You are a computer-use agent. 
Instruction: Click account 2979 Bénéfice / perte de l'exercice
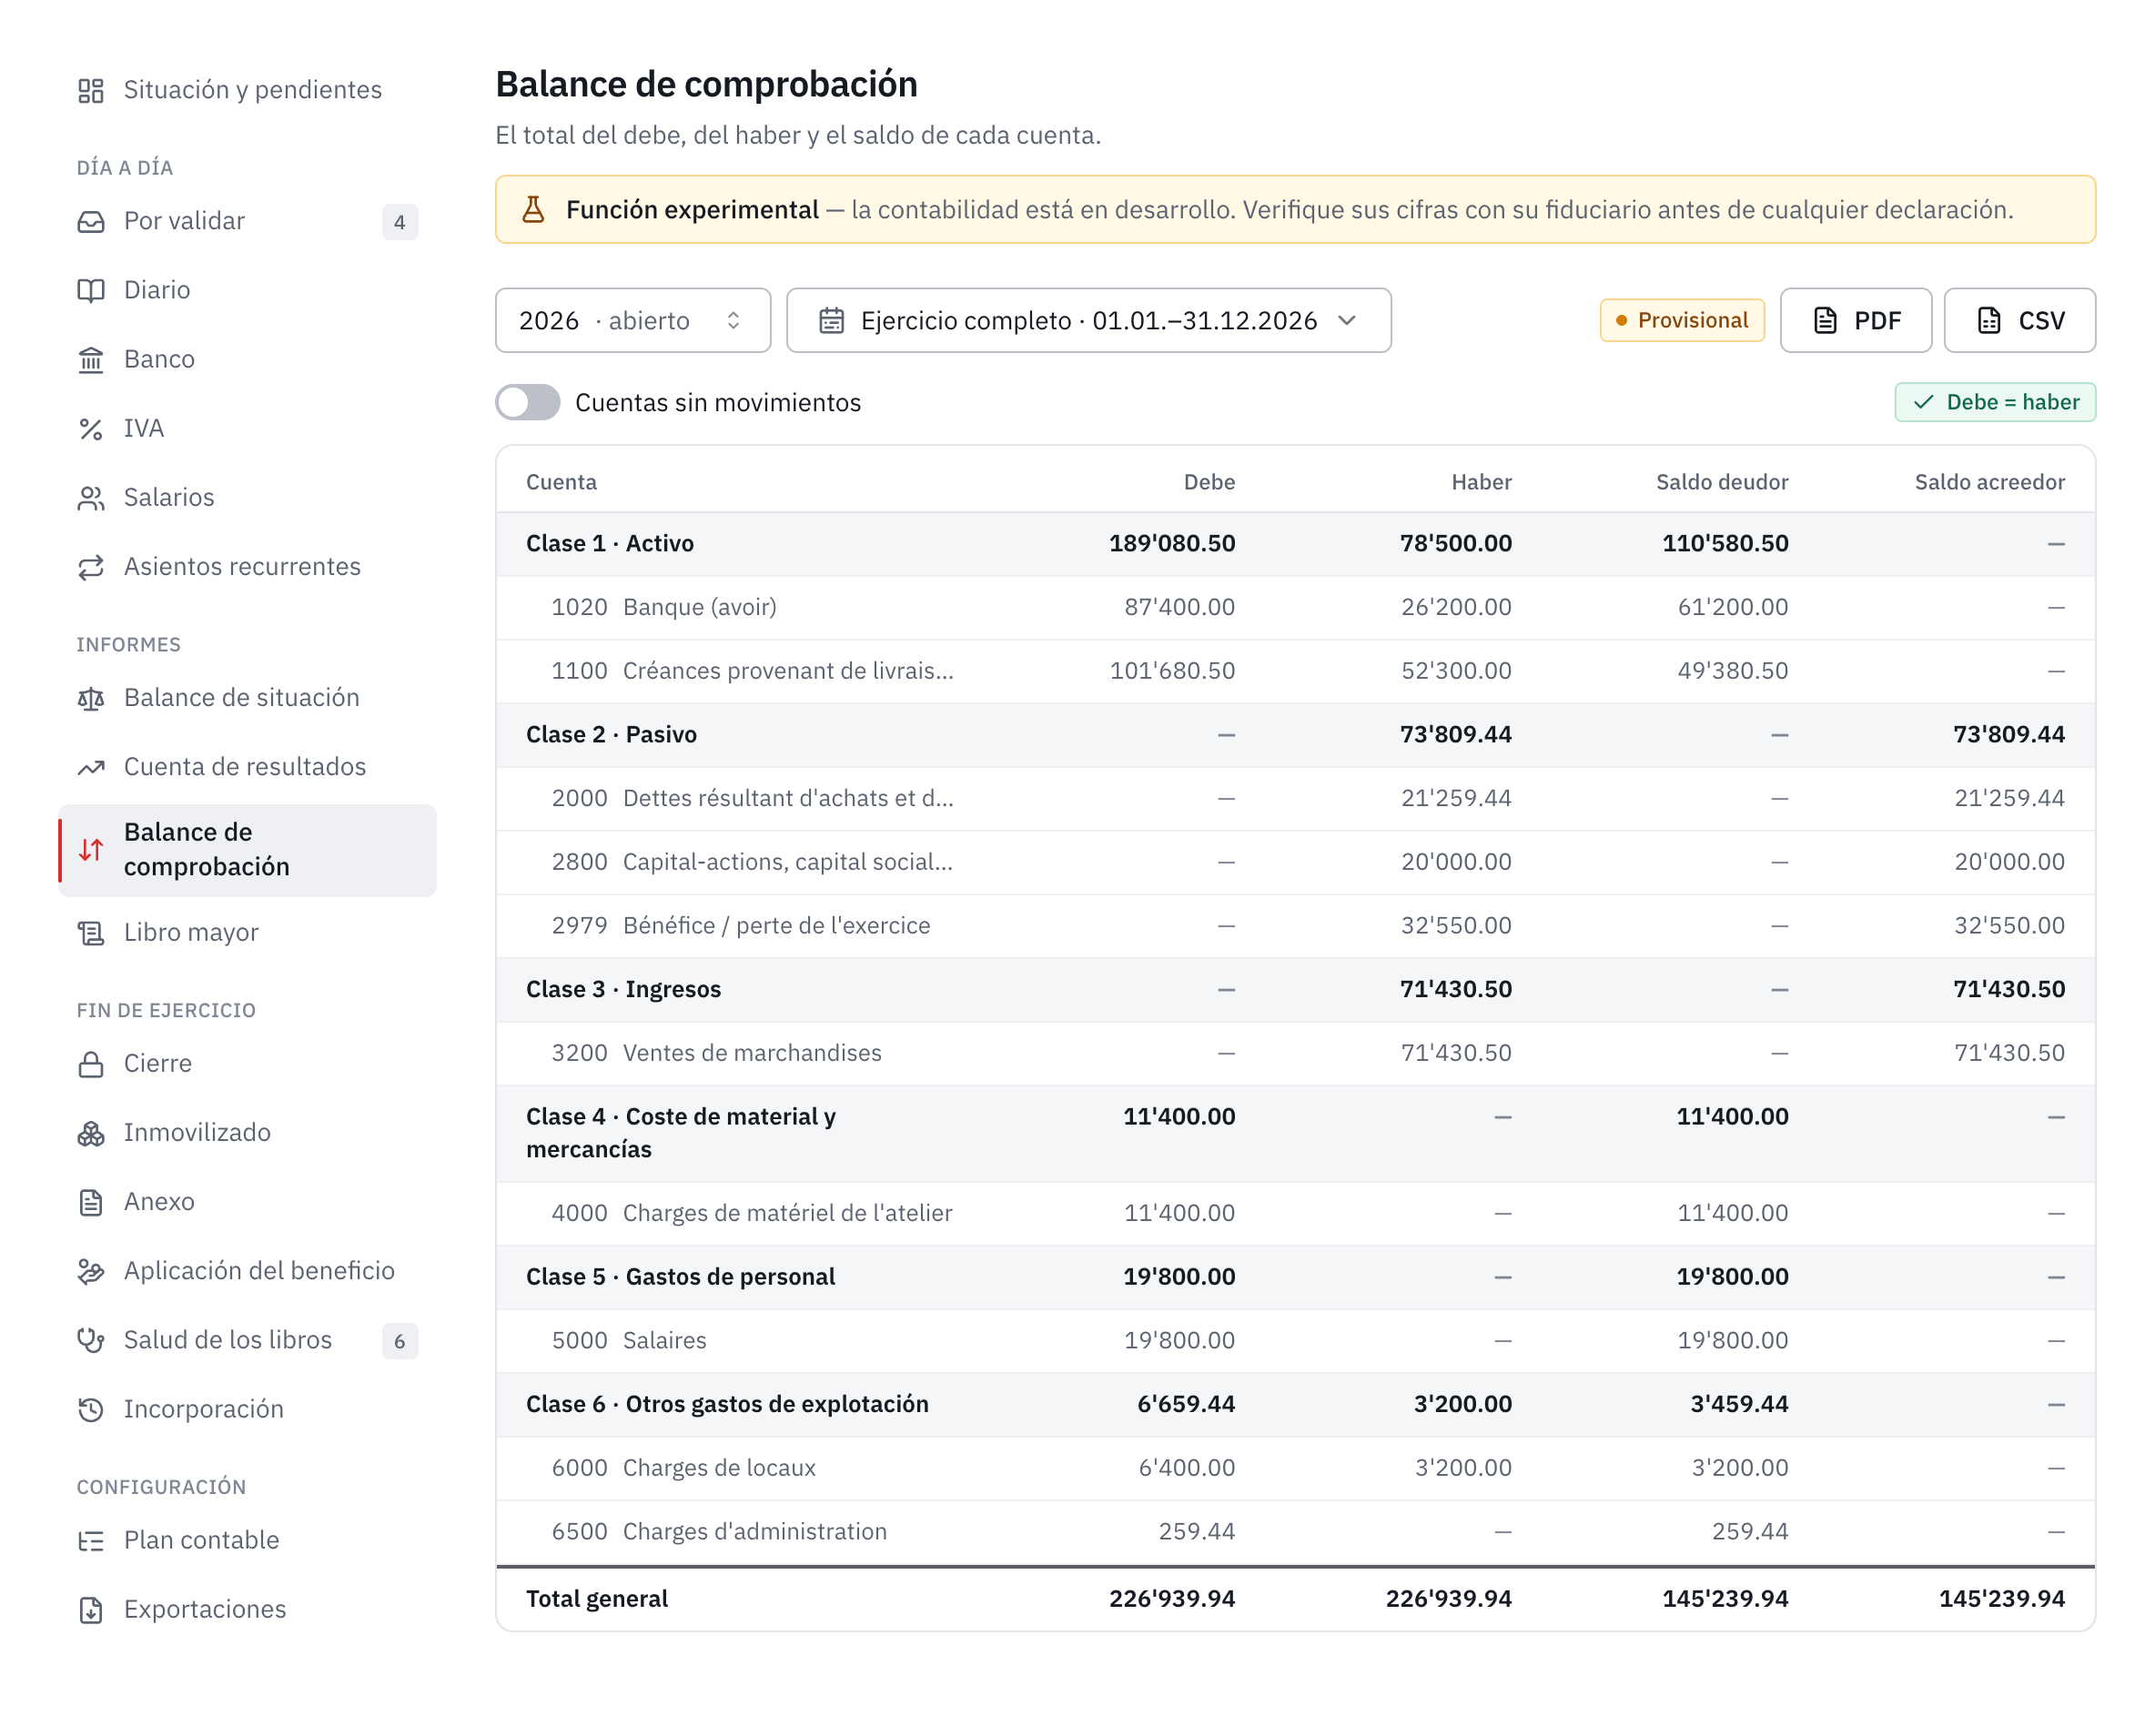click(x=1295, y=925)
